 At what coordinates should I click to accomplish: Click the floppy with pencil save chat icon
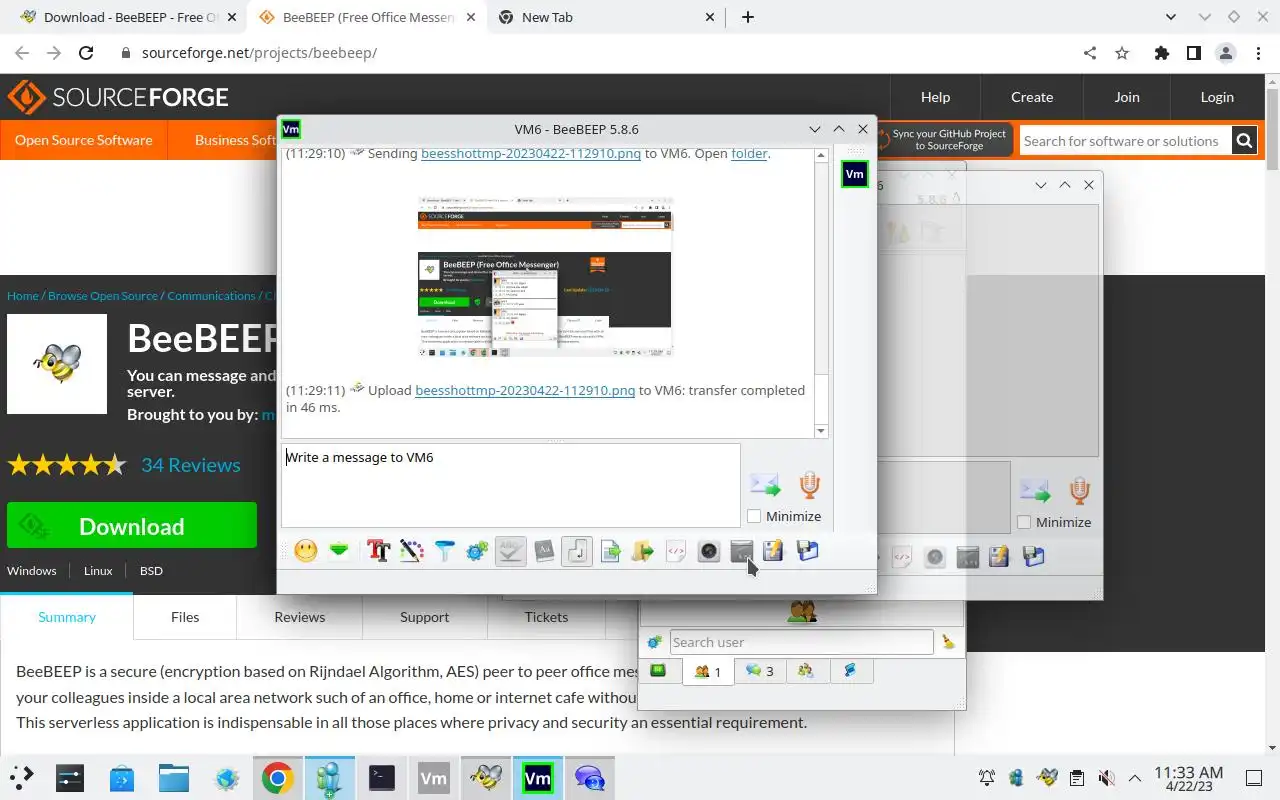pyautogui.click(x=774, y=551)
